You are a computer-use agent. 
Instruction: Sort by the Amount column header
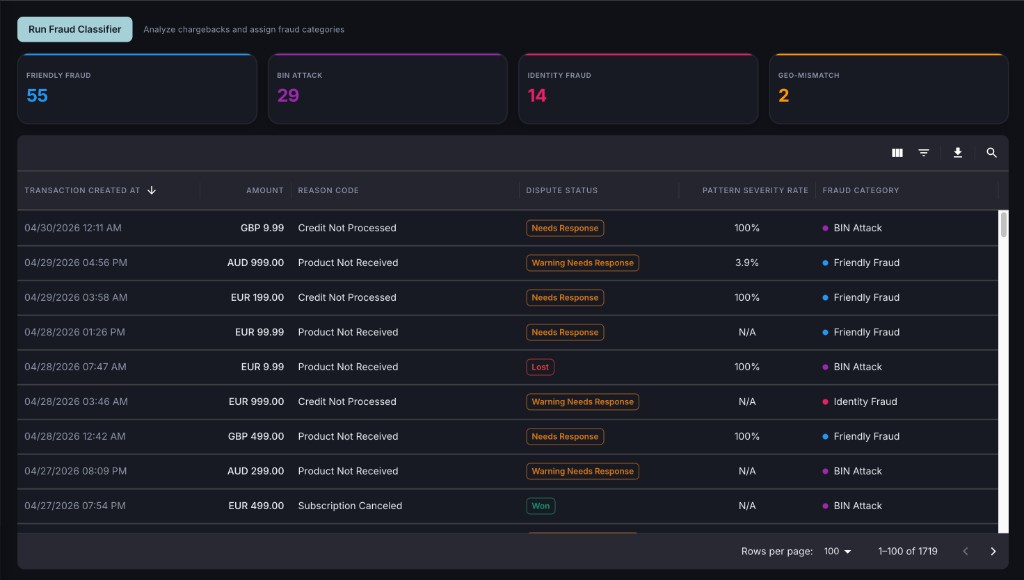(x=264, y=190)
